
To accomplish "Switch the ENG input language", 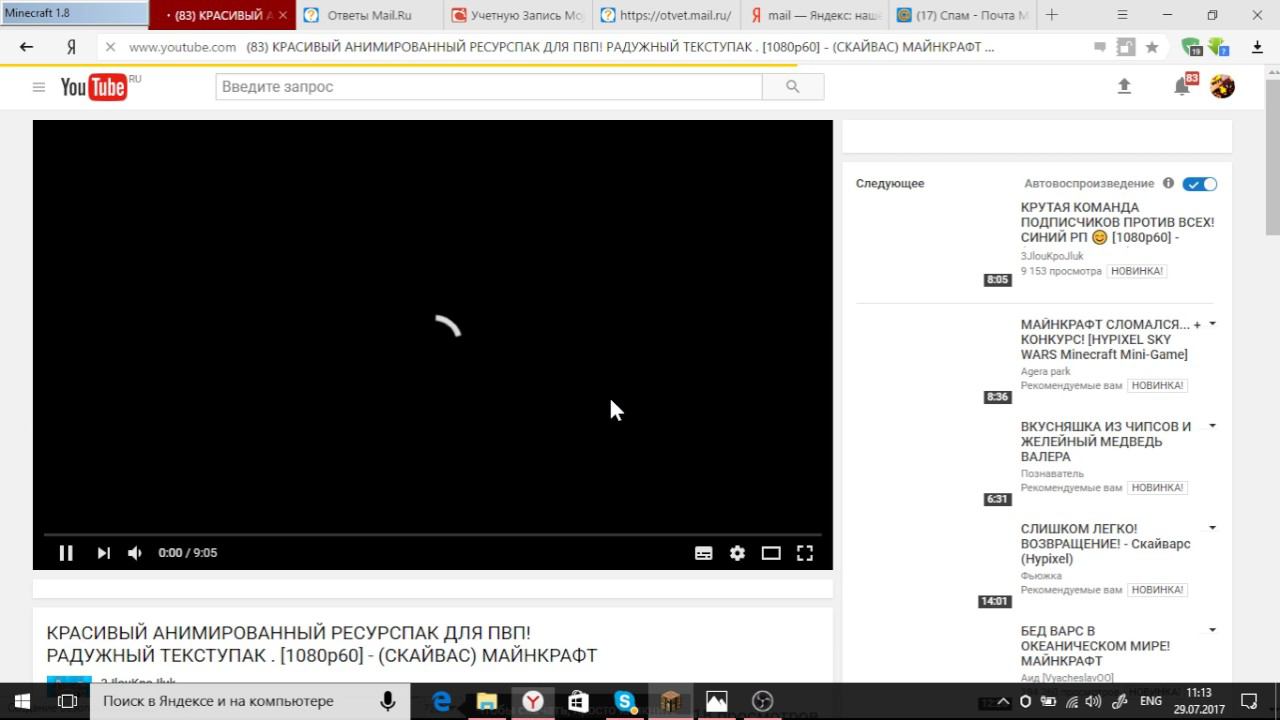I will tap(1151, 701).
